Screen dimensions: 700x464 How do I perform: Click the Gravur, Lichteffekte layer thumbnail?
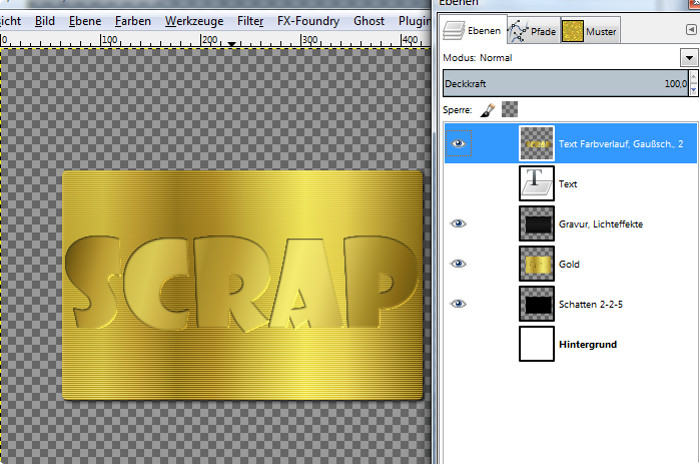(x=539, y=224)
